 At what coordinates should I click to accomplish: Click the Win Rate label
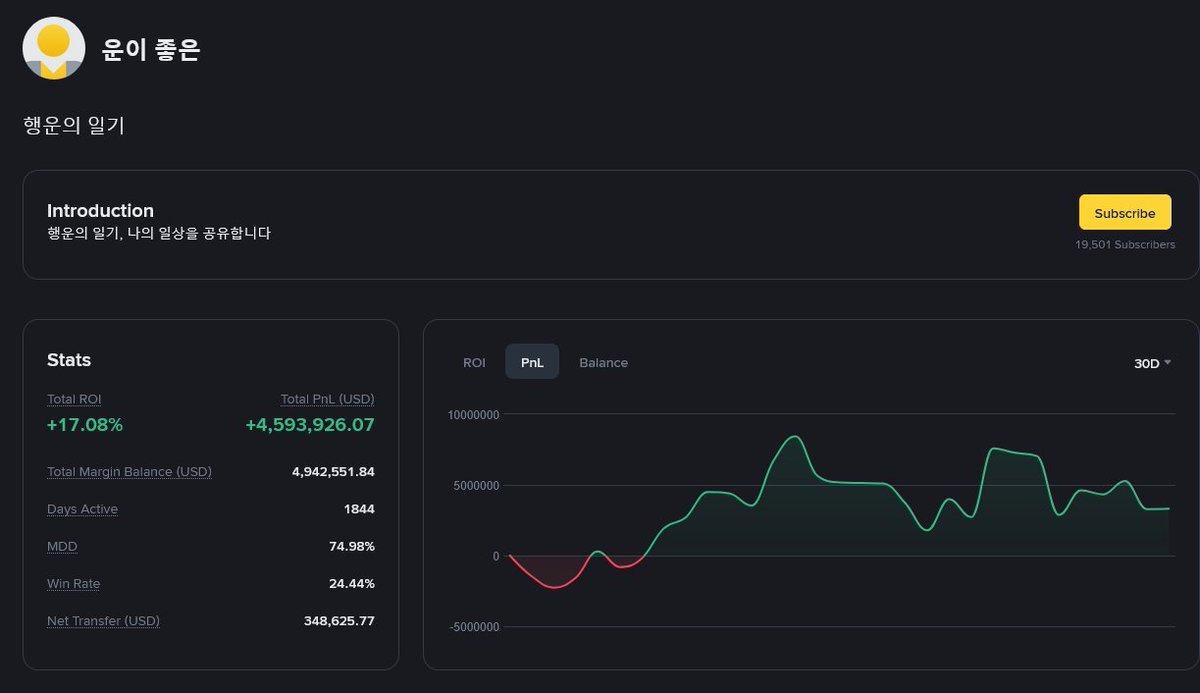pos(73,583)
